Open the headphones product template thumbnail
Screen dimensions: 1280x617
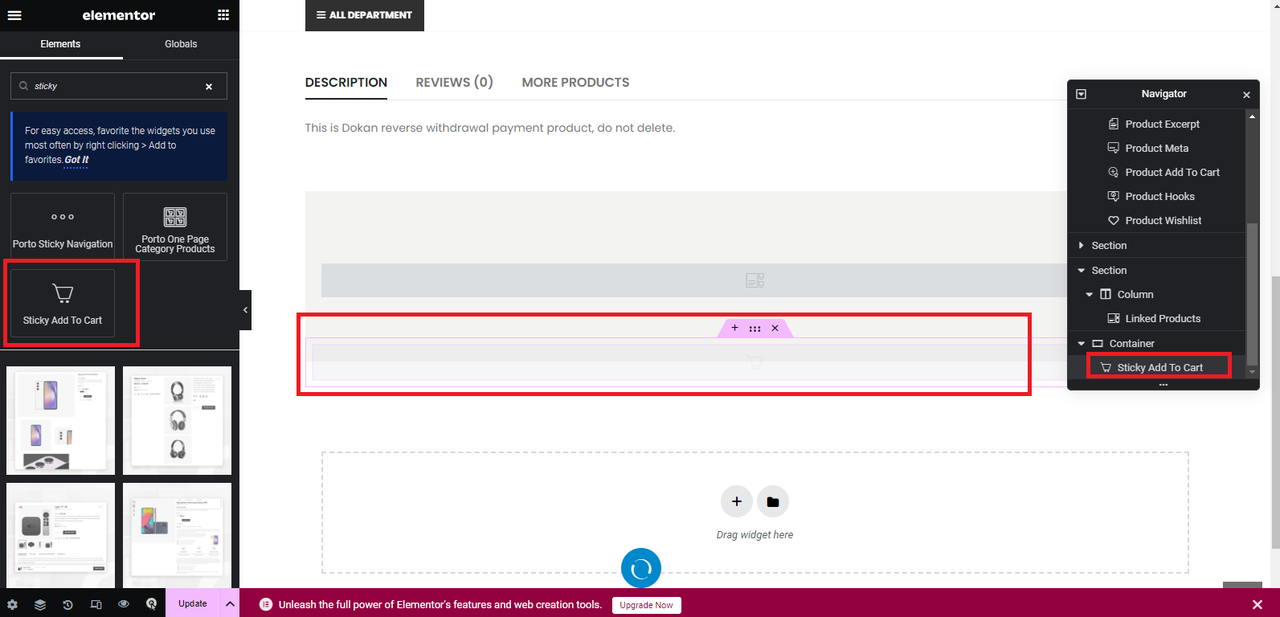click(177, 420)
